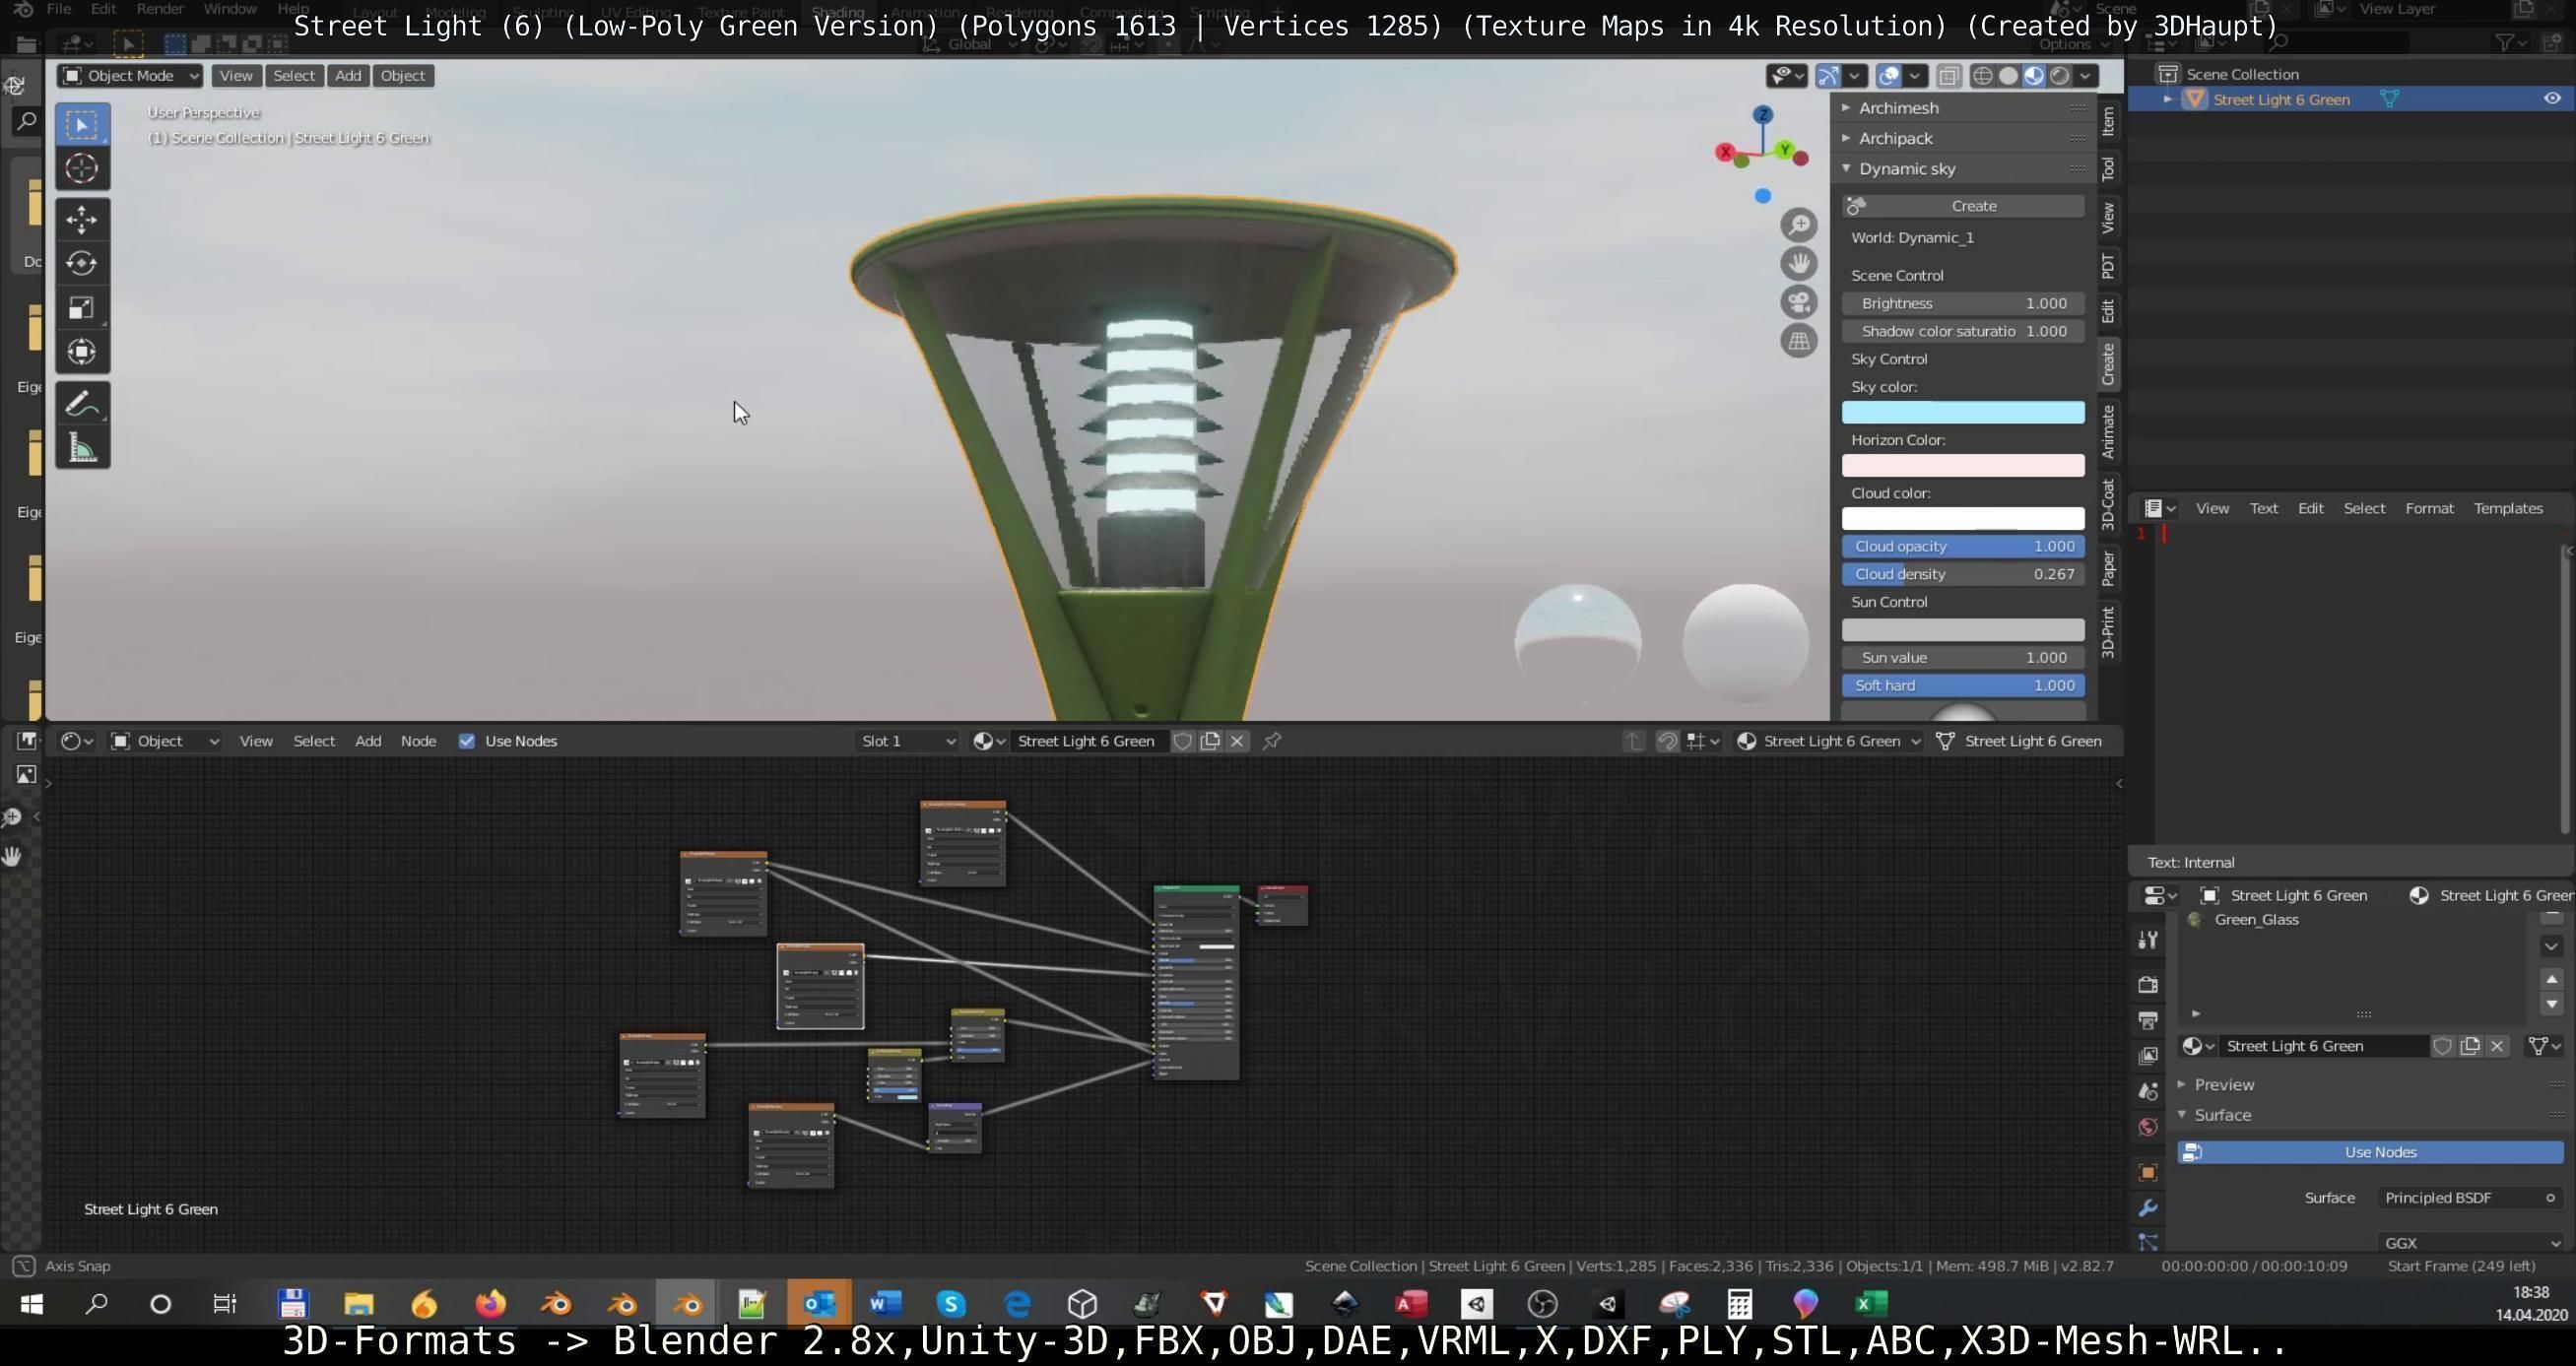2576x1366 pixels.
Task: Hide Street Light 6 Green in outliner
Action: 2551,99
